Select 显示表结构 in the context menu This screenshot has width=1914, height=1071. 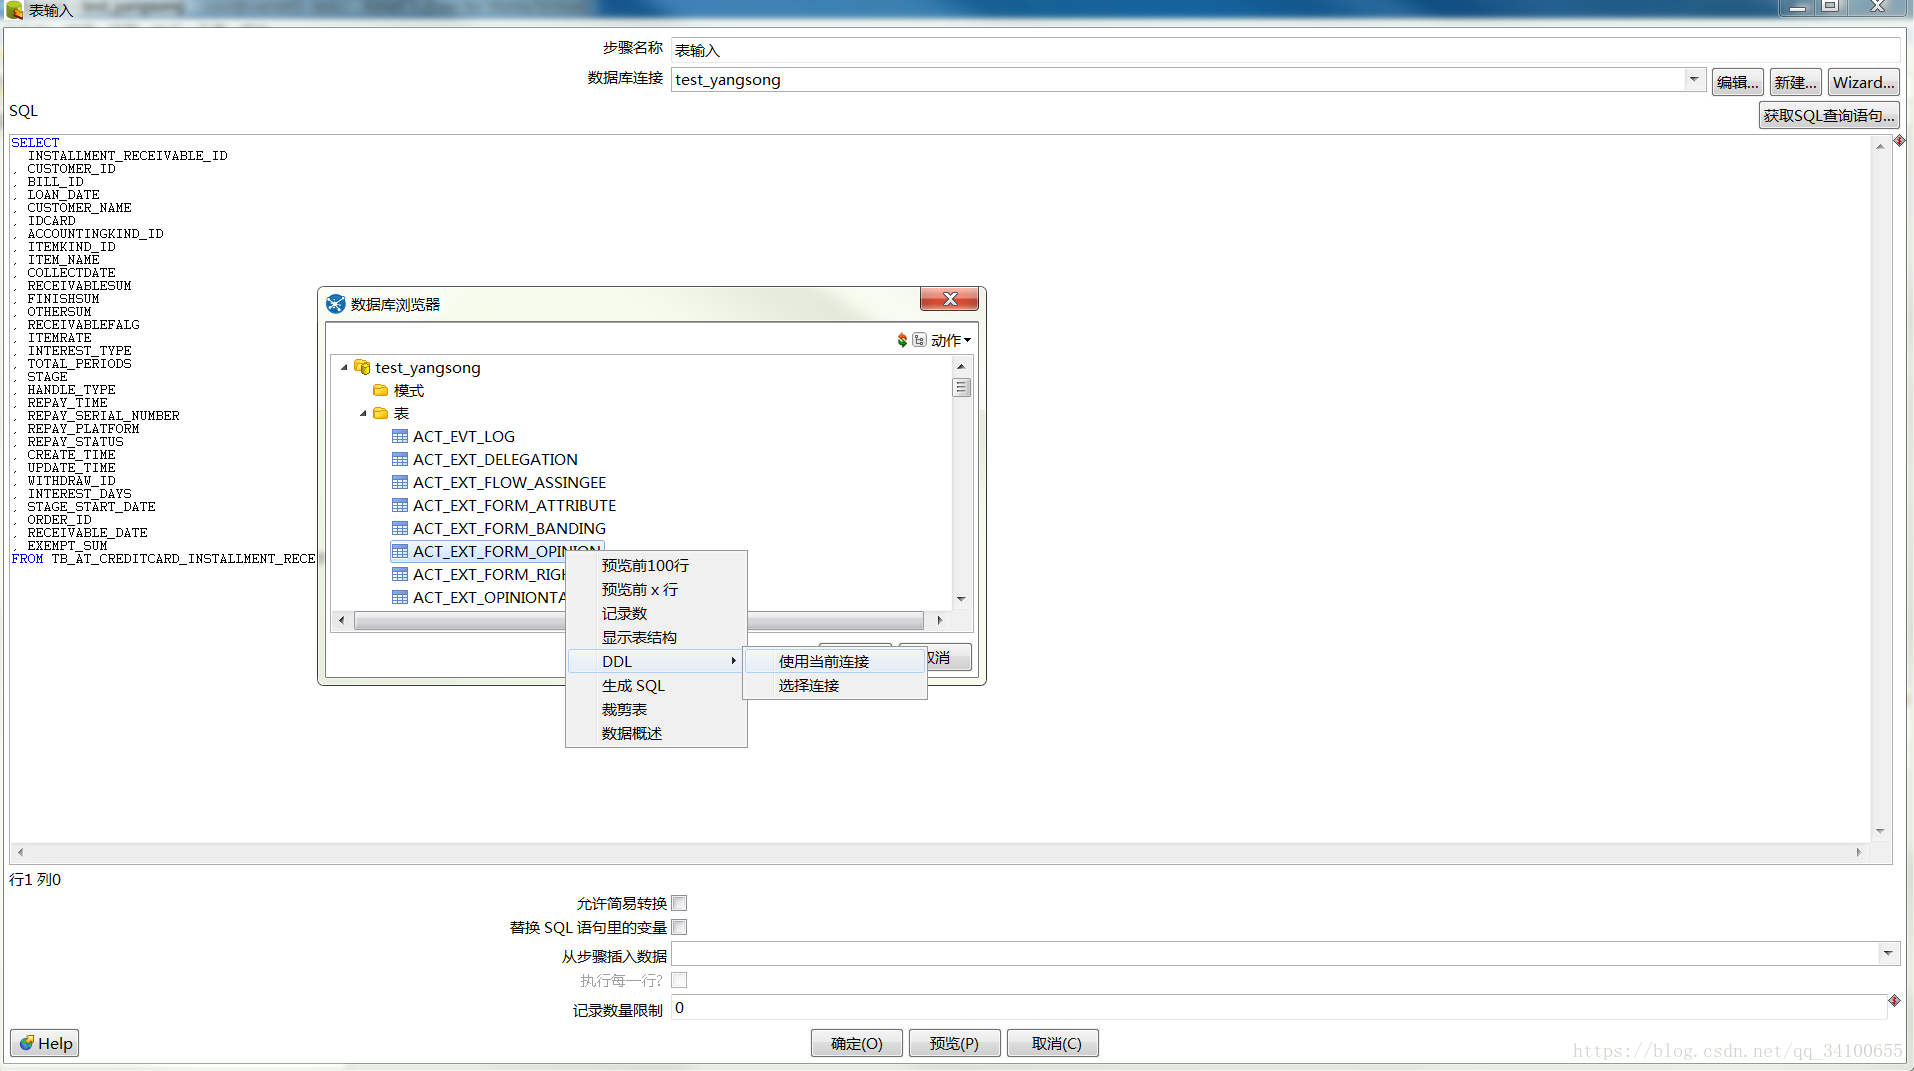[x=656, y=637]
